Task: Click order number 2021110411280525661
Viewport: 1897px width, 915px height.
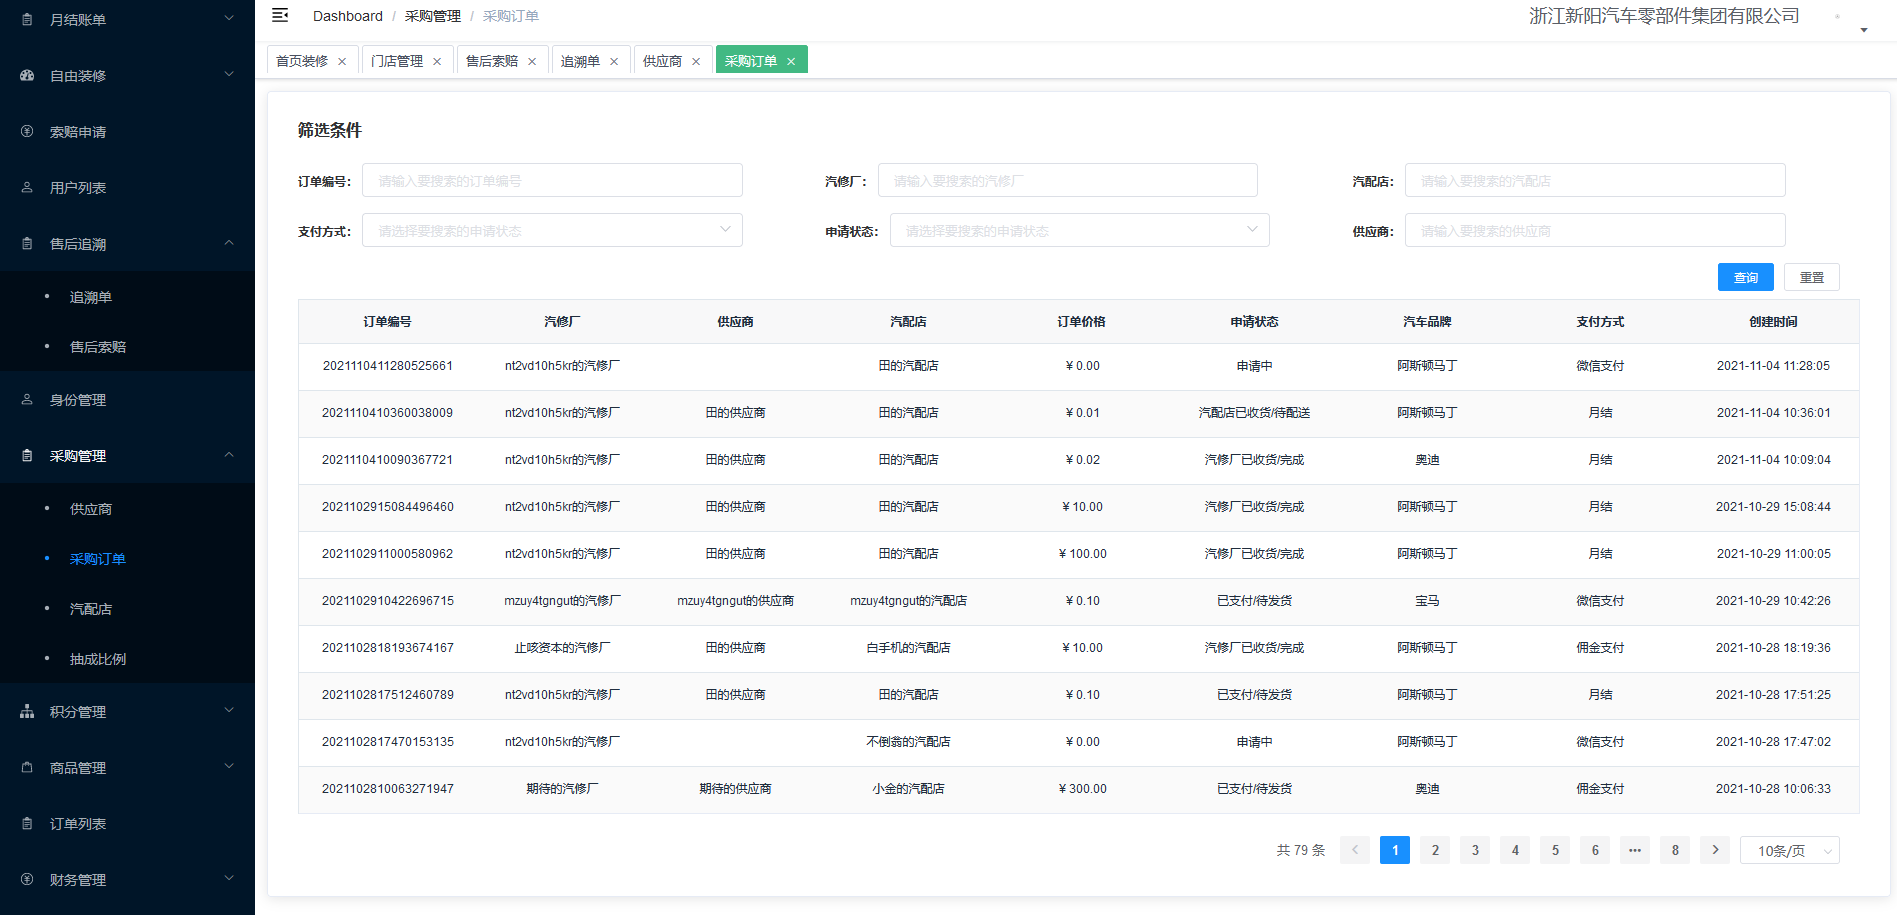Action: 388,366
